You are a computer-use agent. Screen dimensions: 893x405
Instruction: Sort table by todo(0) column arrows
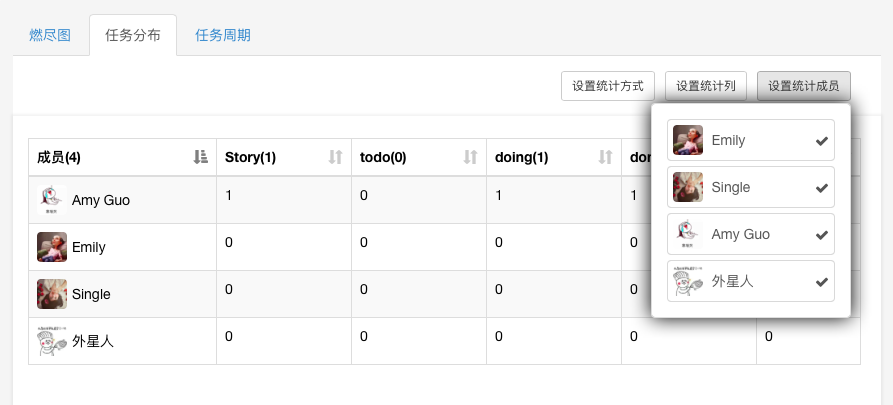(x=470, y=157)
